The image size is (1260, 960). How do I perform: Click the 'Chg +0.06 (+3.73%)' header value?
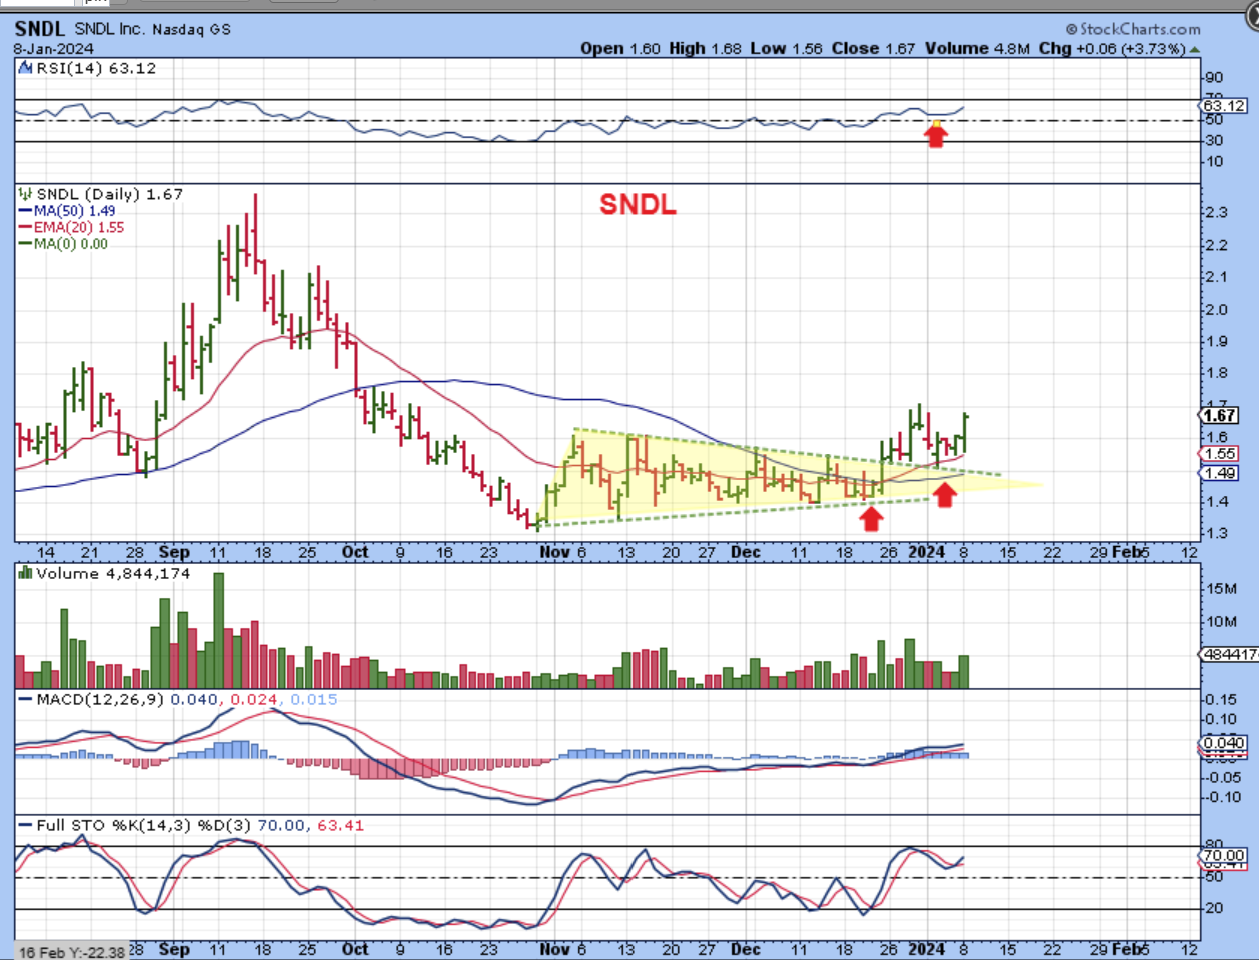click(x=1112, y=48)
